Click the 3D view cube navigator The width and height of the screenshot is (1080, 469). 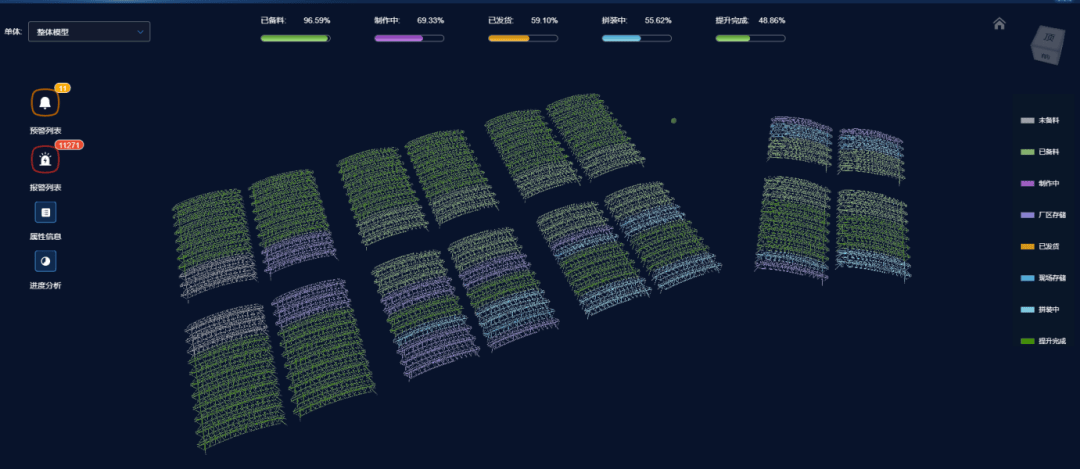coord(1046,47)
